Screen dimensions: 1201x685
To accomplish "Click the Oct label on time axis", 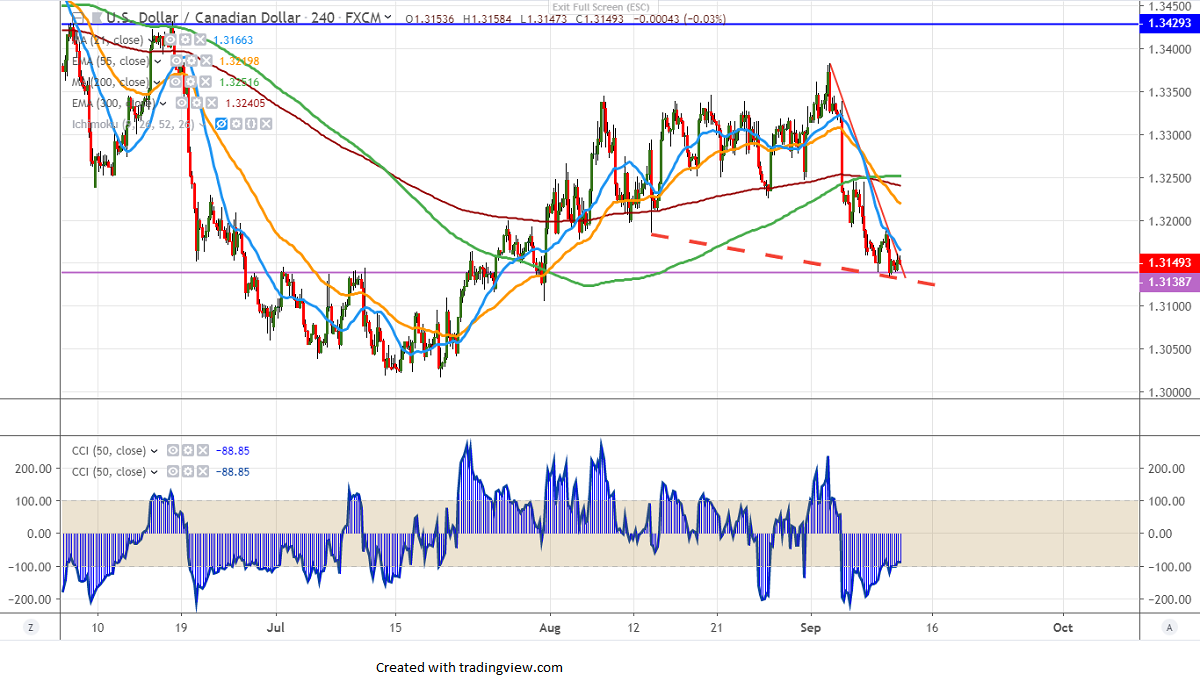I will click(x=1063, y=627).
